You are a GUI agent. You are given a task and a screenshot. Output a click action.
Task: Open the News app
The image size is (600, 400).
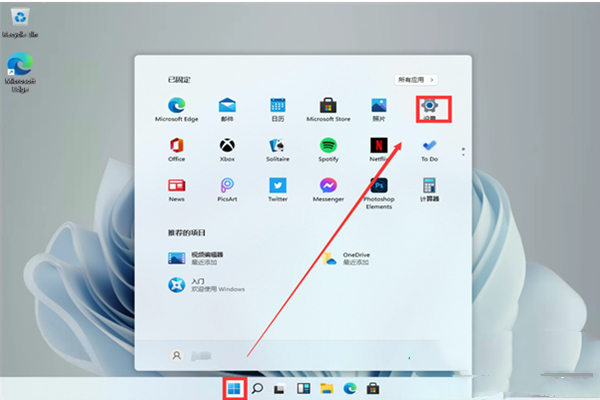pos(176,190)
